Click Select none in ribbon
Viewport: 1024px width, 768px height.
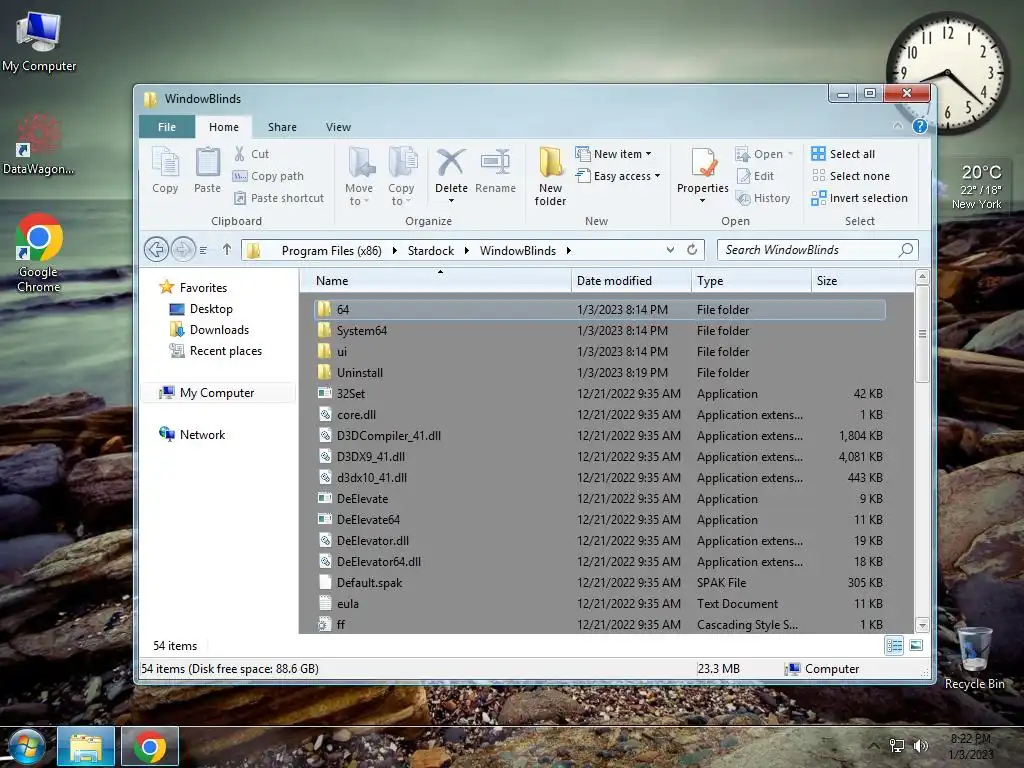(850, 176)
